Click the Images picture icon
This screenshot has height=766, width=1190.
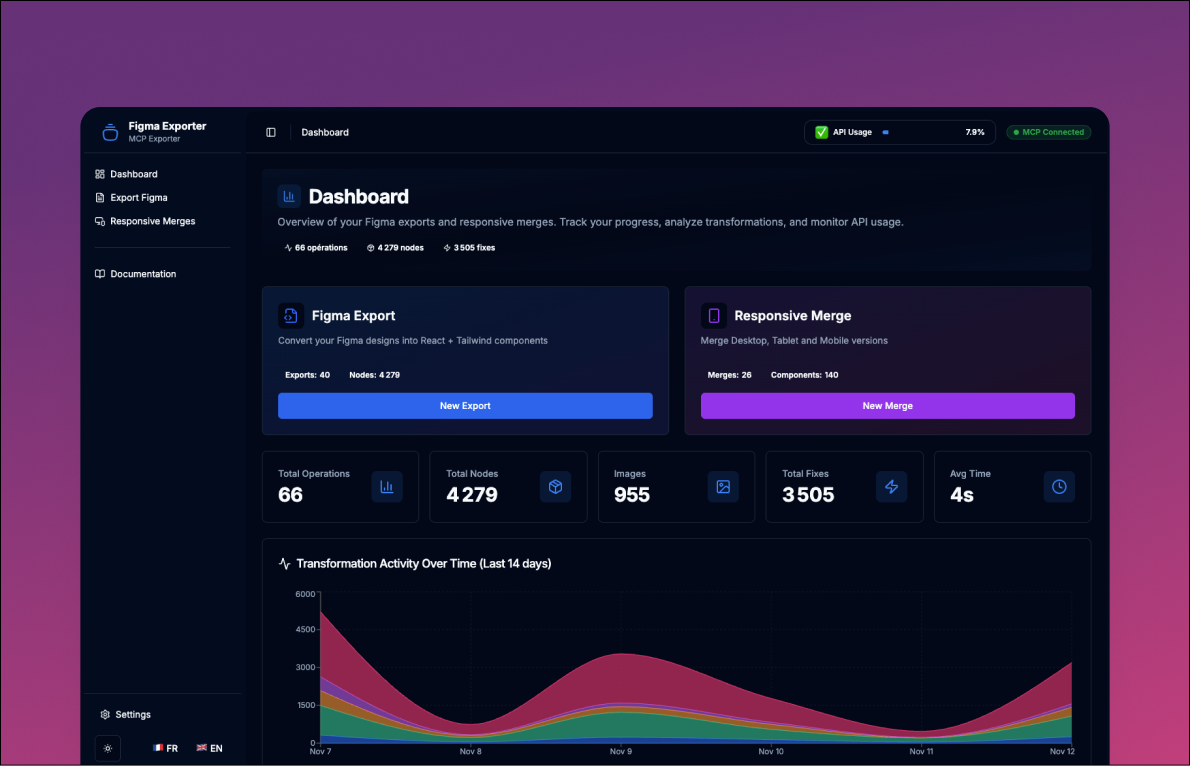[723, 487]
